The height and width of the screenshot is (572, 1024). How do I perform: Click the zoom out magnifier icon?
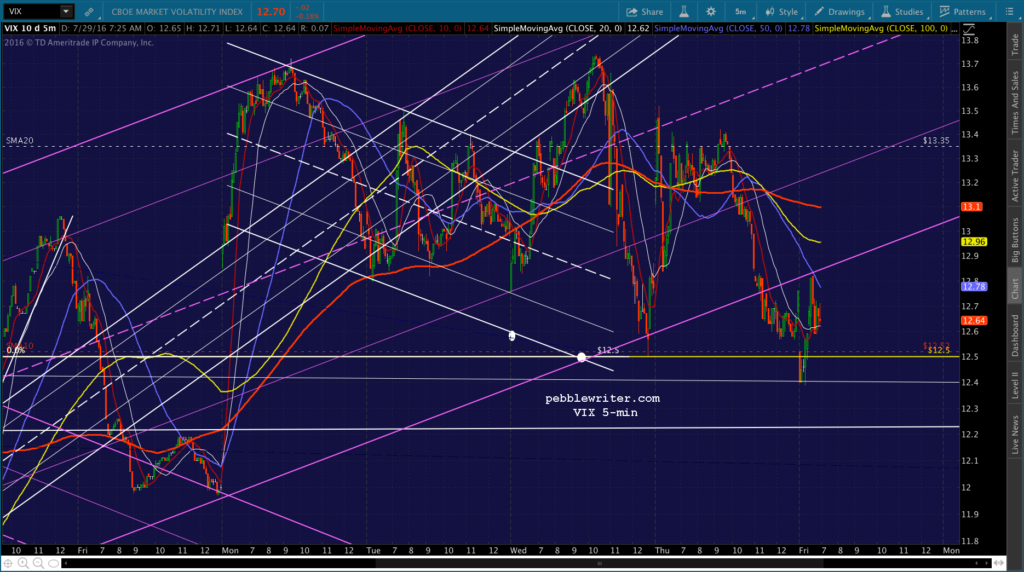39,563
